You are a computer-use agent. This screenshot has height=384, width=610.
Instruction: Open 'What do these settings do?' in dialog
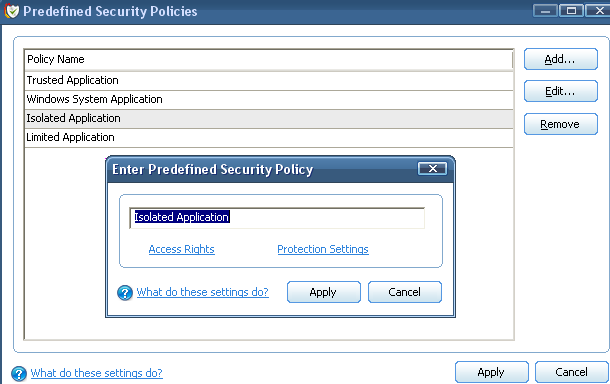coord(202,292)
